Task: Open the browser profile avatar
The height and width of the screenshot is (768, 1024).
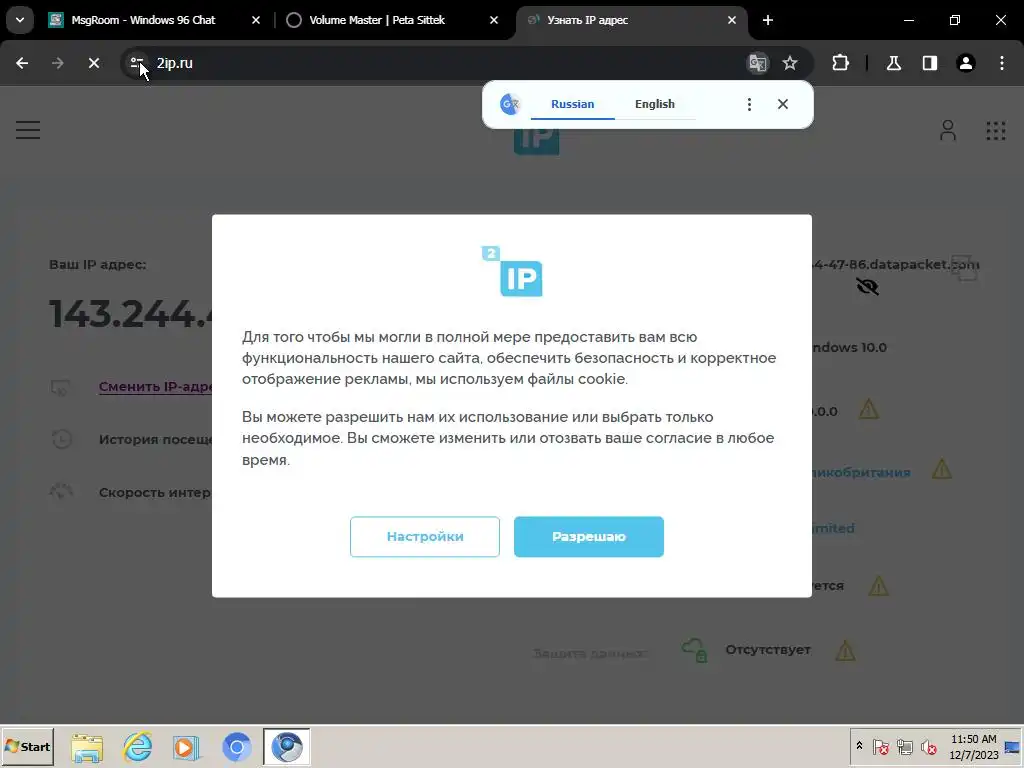Action: [966, 63]
